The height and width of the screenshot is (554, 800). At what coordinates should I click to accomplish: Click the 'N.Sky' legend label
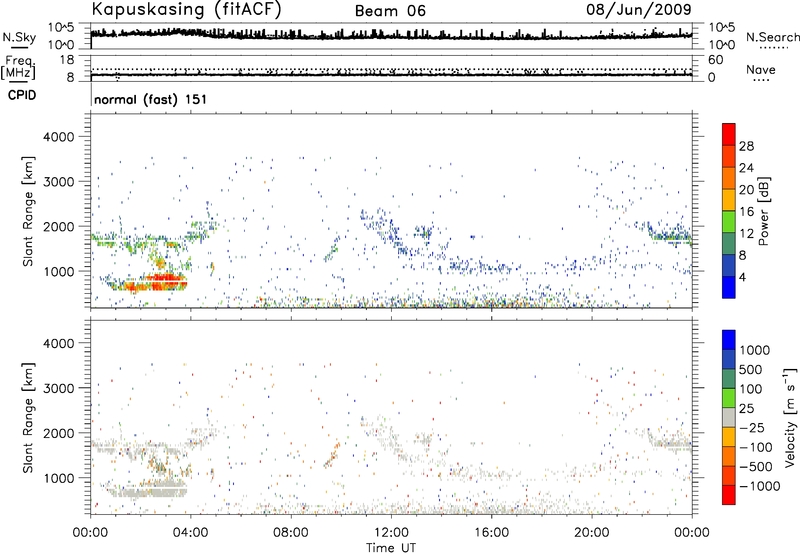pyautogui.click(x=19, y=37)
